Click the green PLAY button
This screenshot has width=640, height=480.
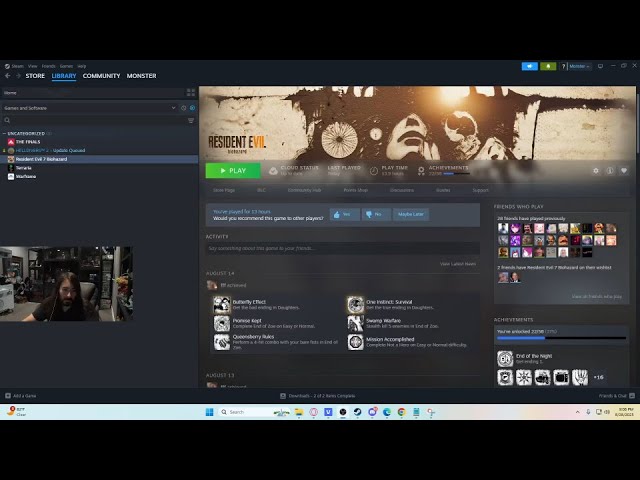tap(233, 171)
